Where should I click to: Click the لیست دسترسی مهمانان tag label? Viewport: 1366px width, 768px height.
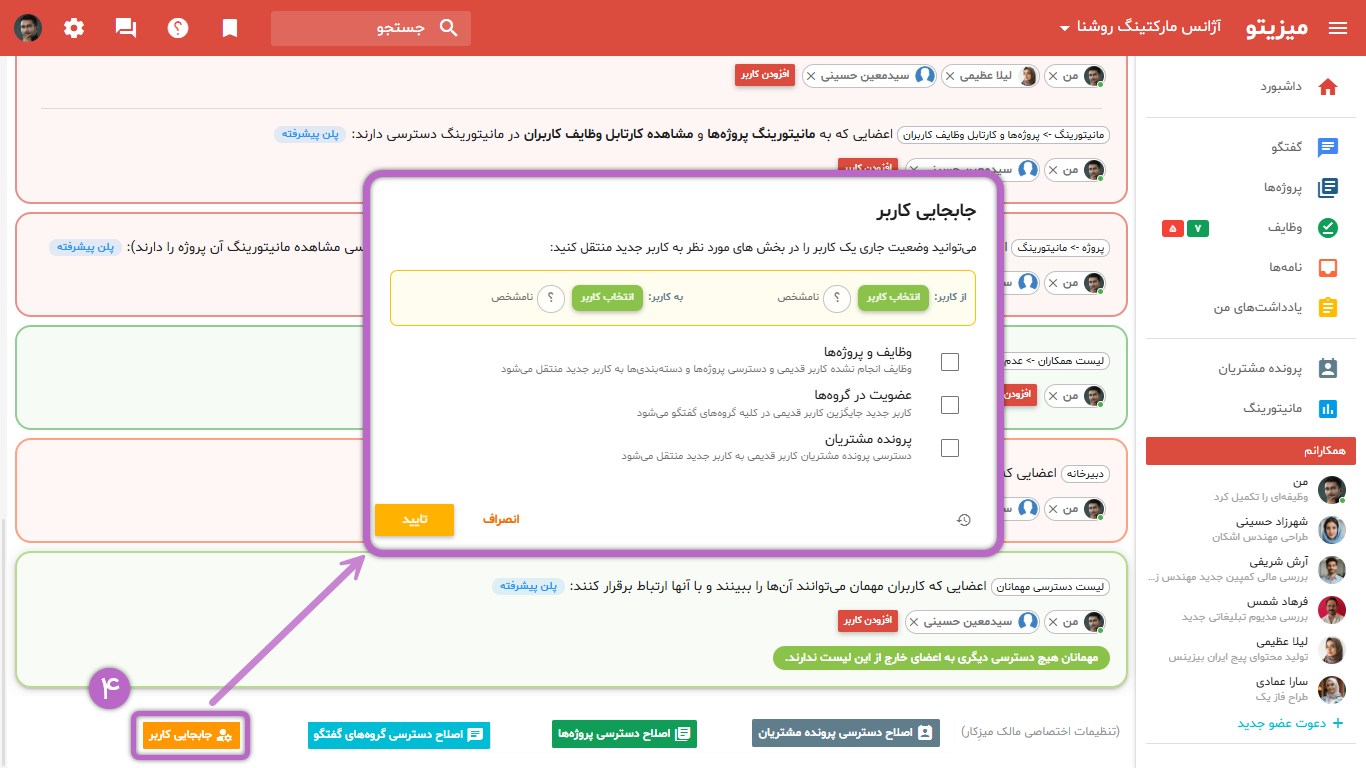[x=1050, y=587]
